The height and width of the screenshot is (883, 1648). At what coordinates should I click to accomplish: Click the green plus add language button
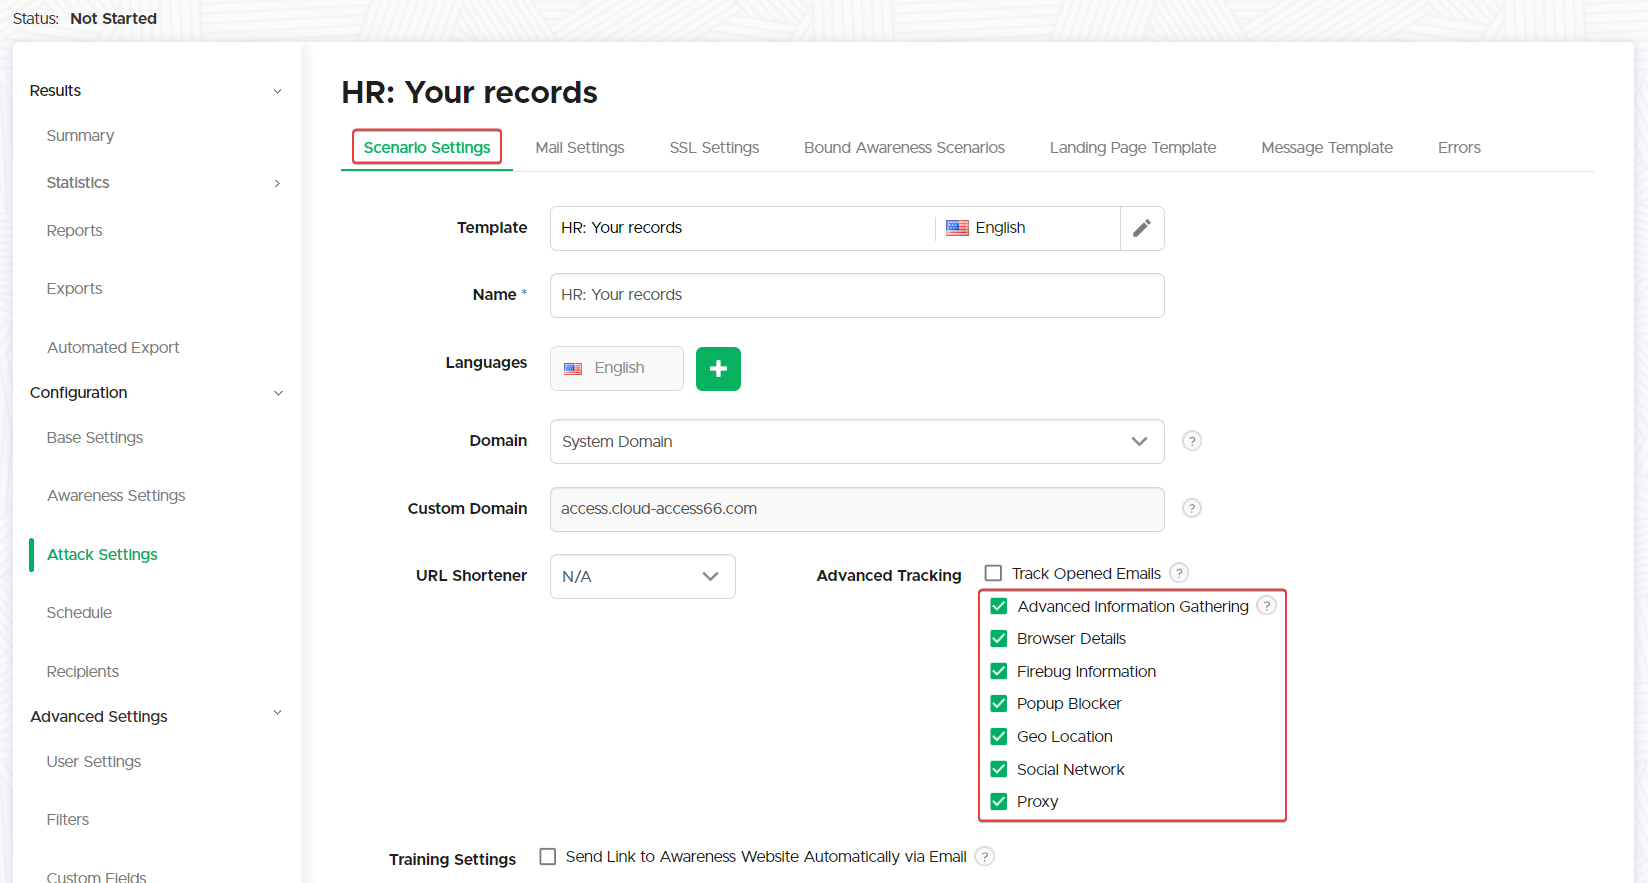(x=718, y=369)
